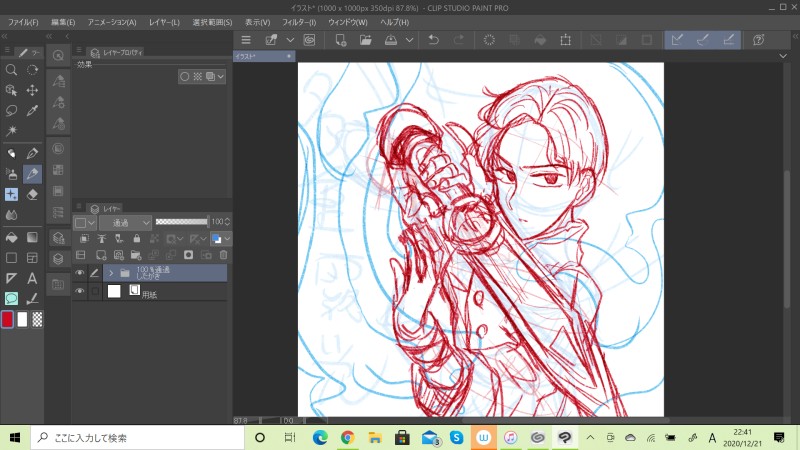Select the Correct line tool

click(x=32, y=298)
